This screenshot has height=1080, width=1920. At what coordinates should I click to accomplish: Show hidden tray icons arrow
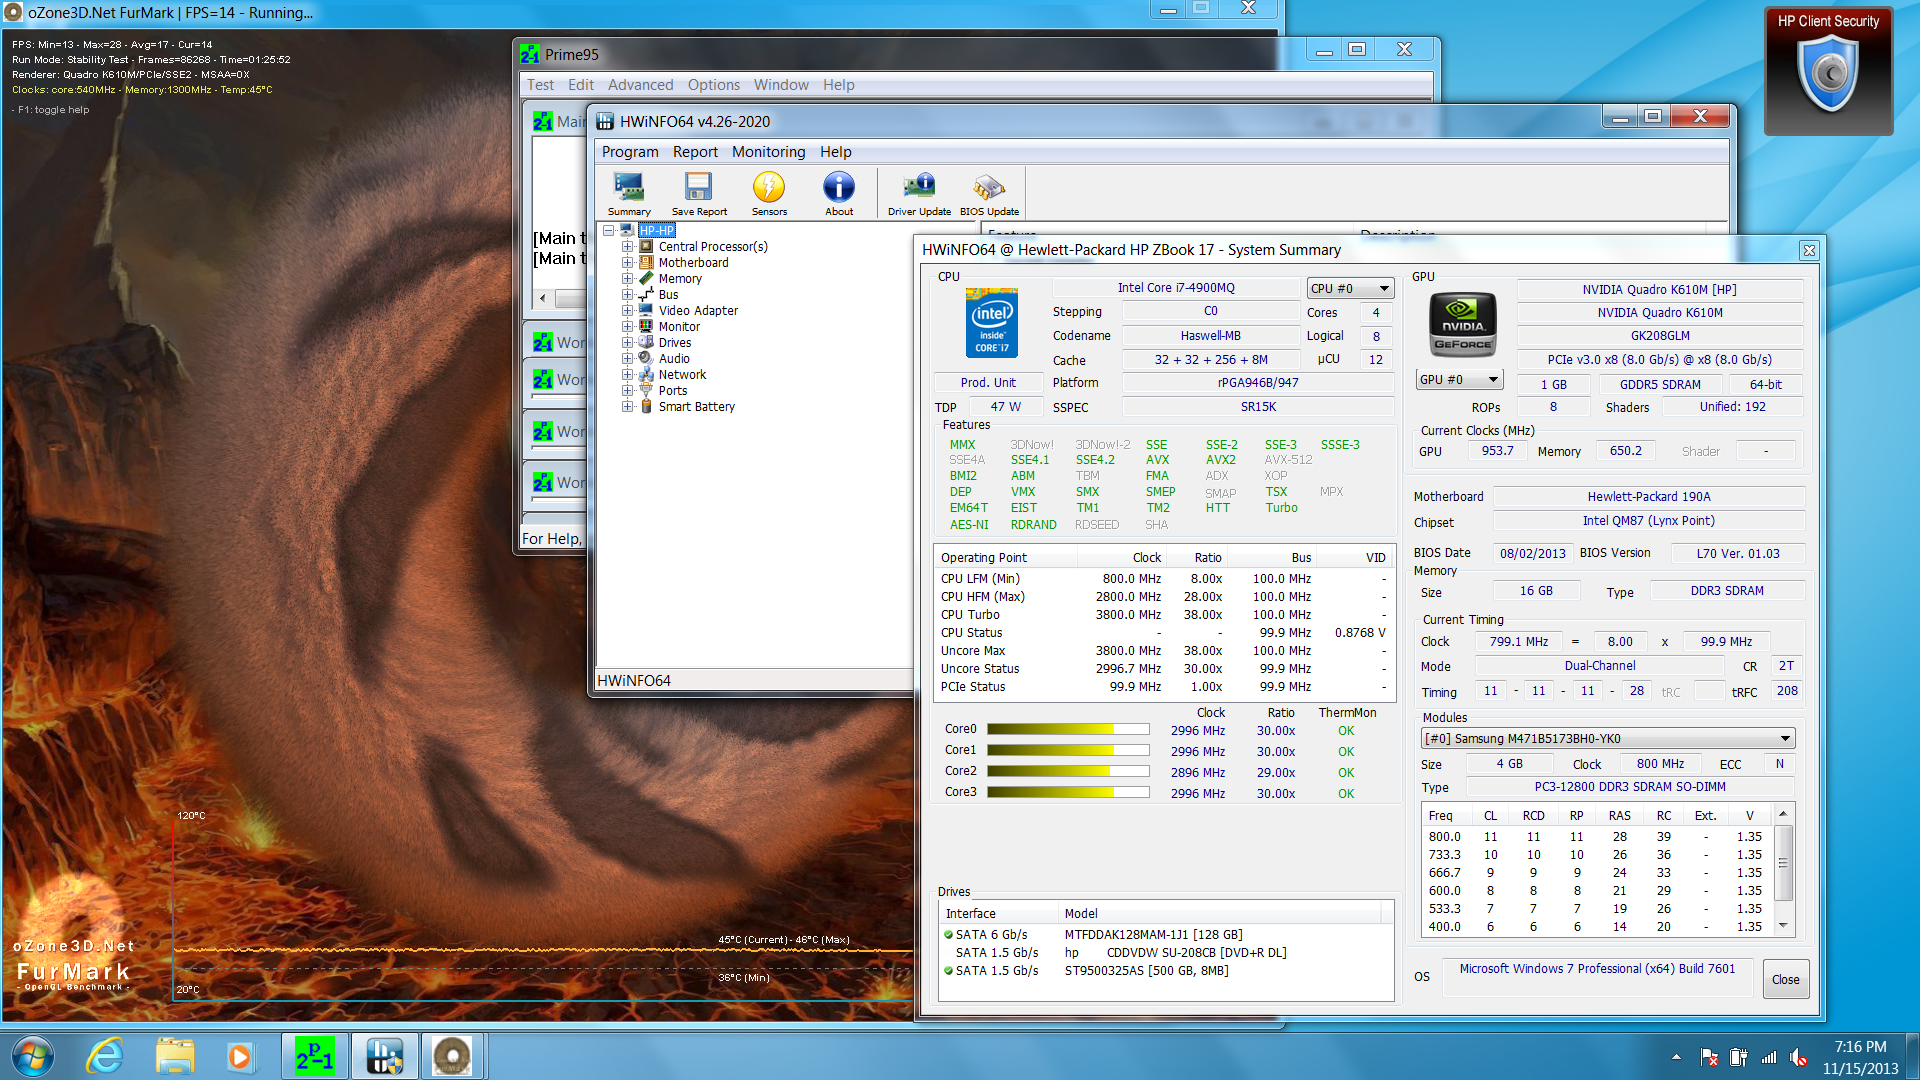click(1676, 1057)
